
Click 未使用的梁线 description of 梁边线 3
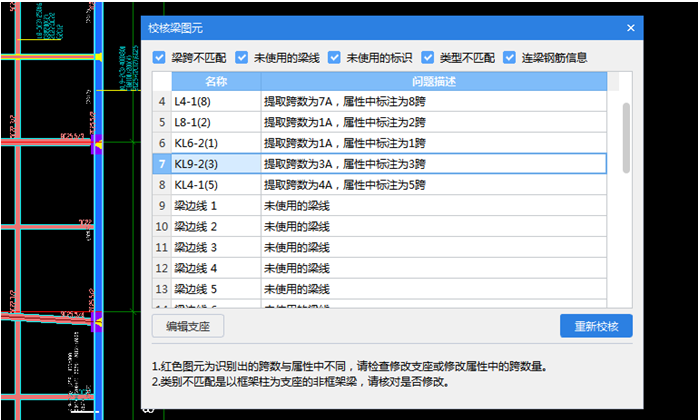[296, 248]
